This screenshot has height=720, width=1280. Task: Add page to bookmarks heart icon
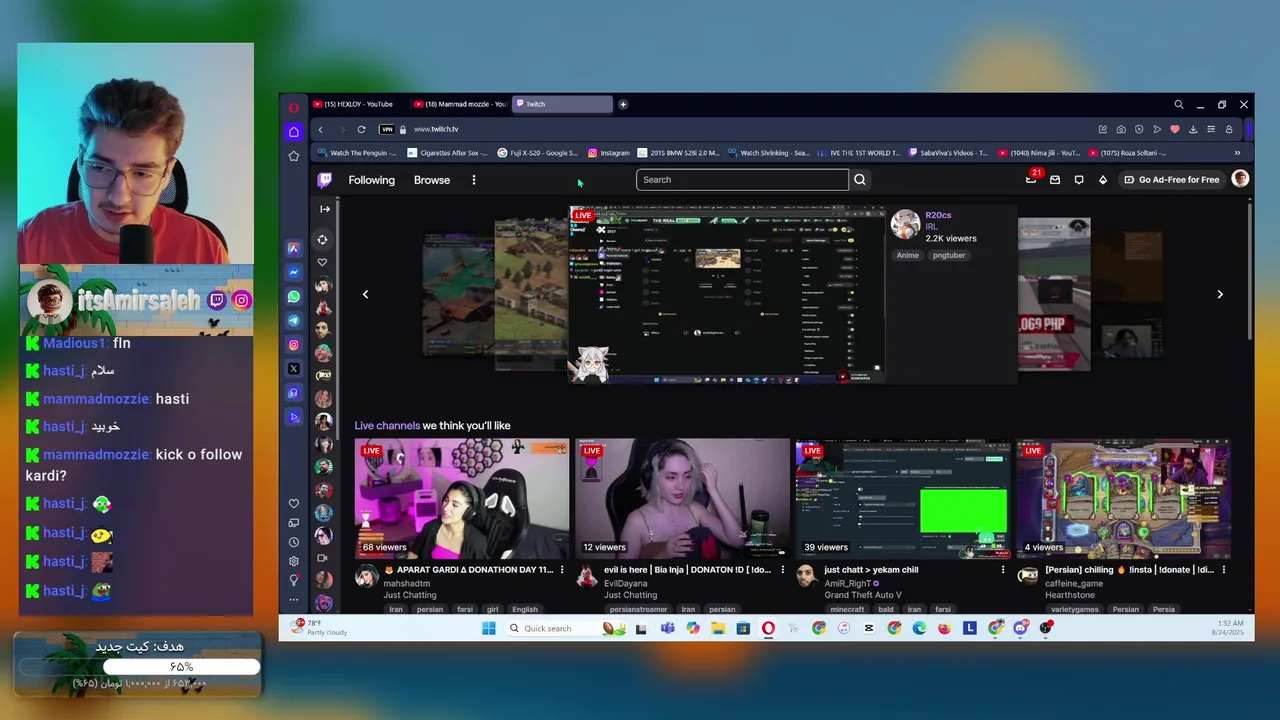[1175, 129]
